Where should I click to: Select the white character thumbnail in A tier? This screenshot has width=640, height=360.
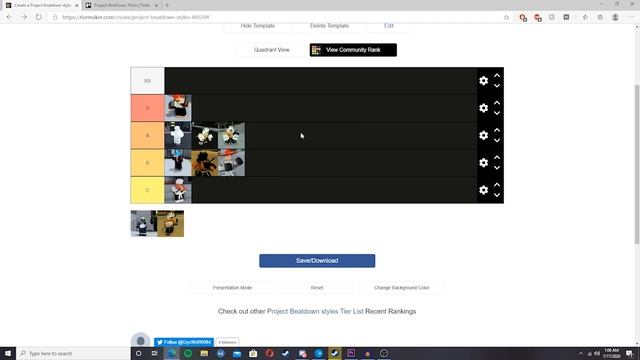click(x=178, y=136)
